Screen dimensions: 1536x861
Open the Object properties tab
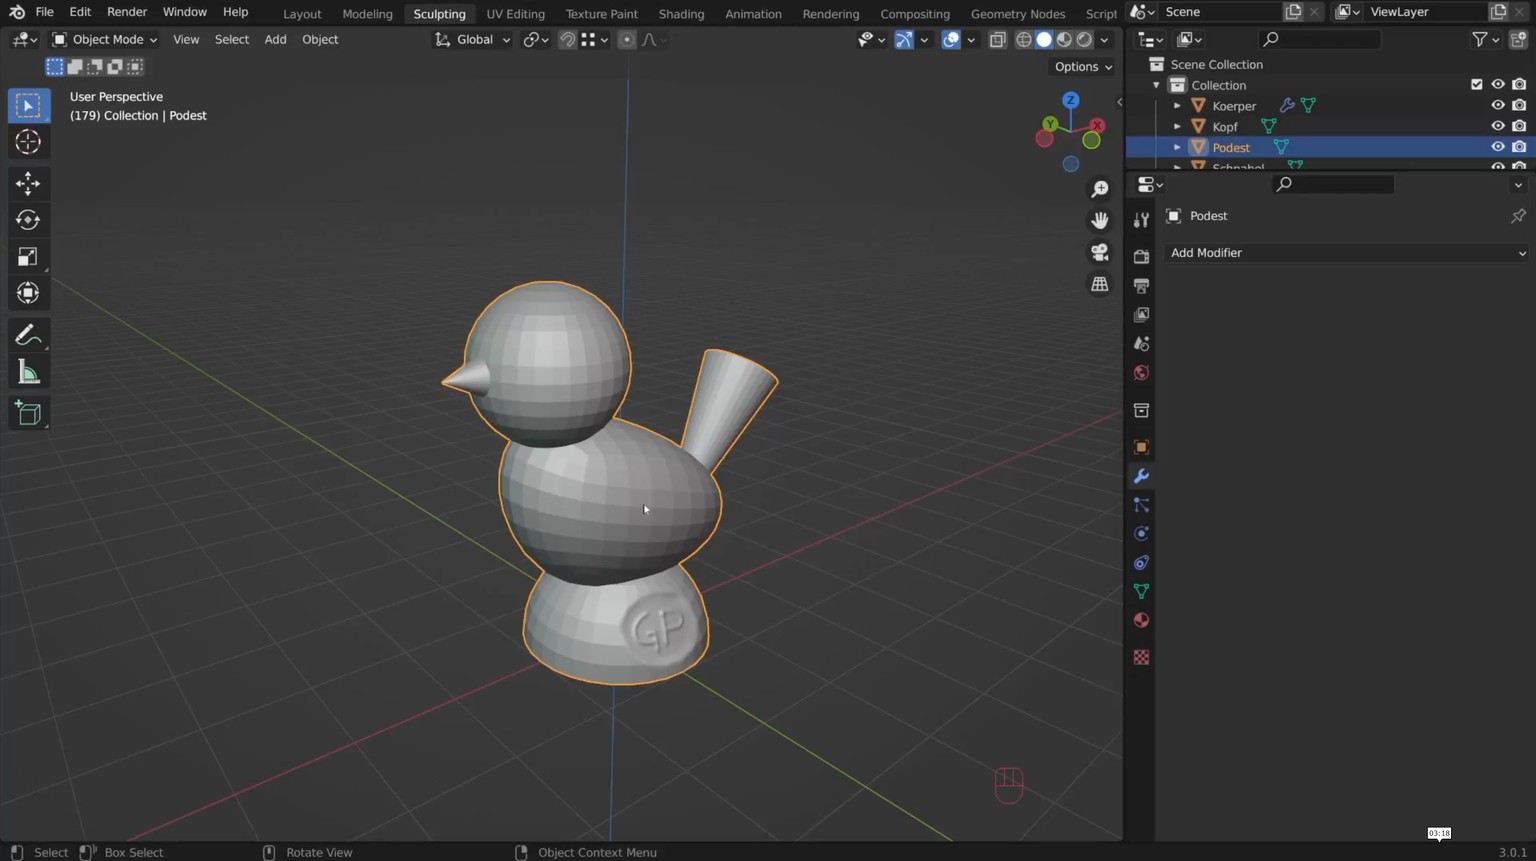pos(1141,447)
